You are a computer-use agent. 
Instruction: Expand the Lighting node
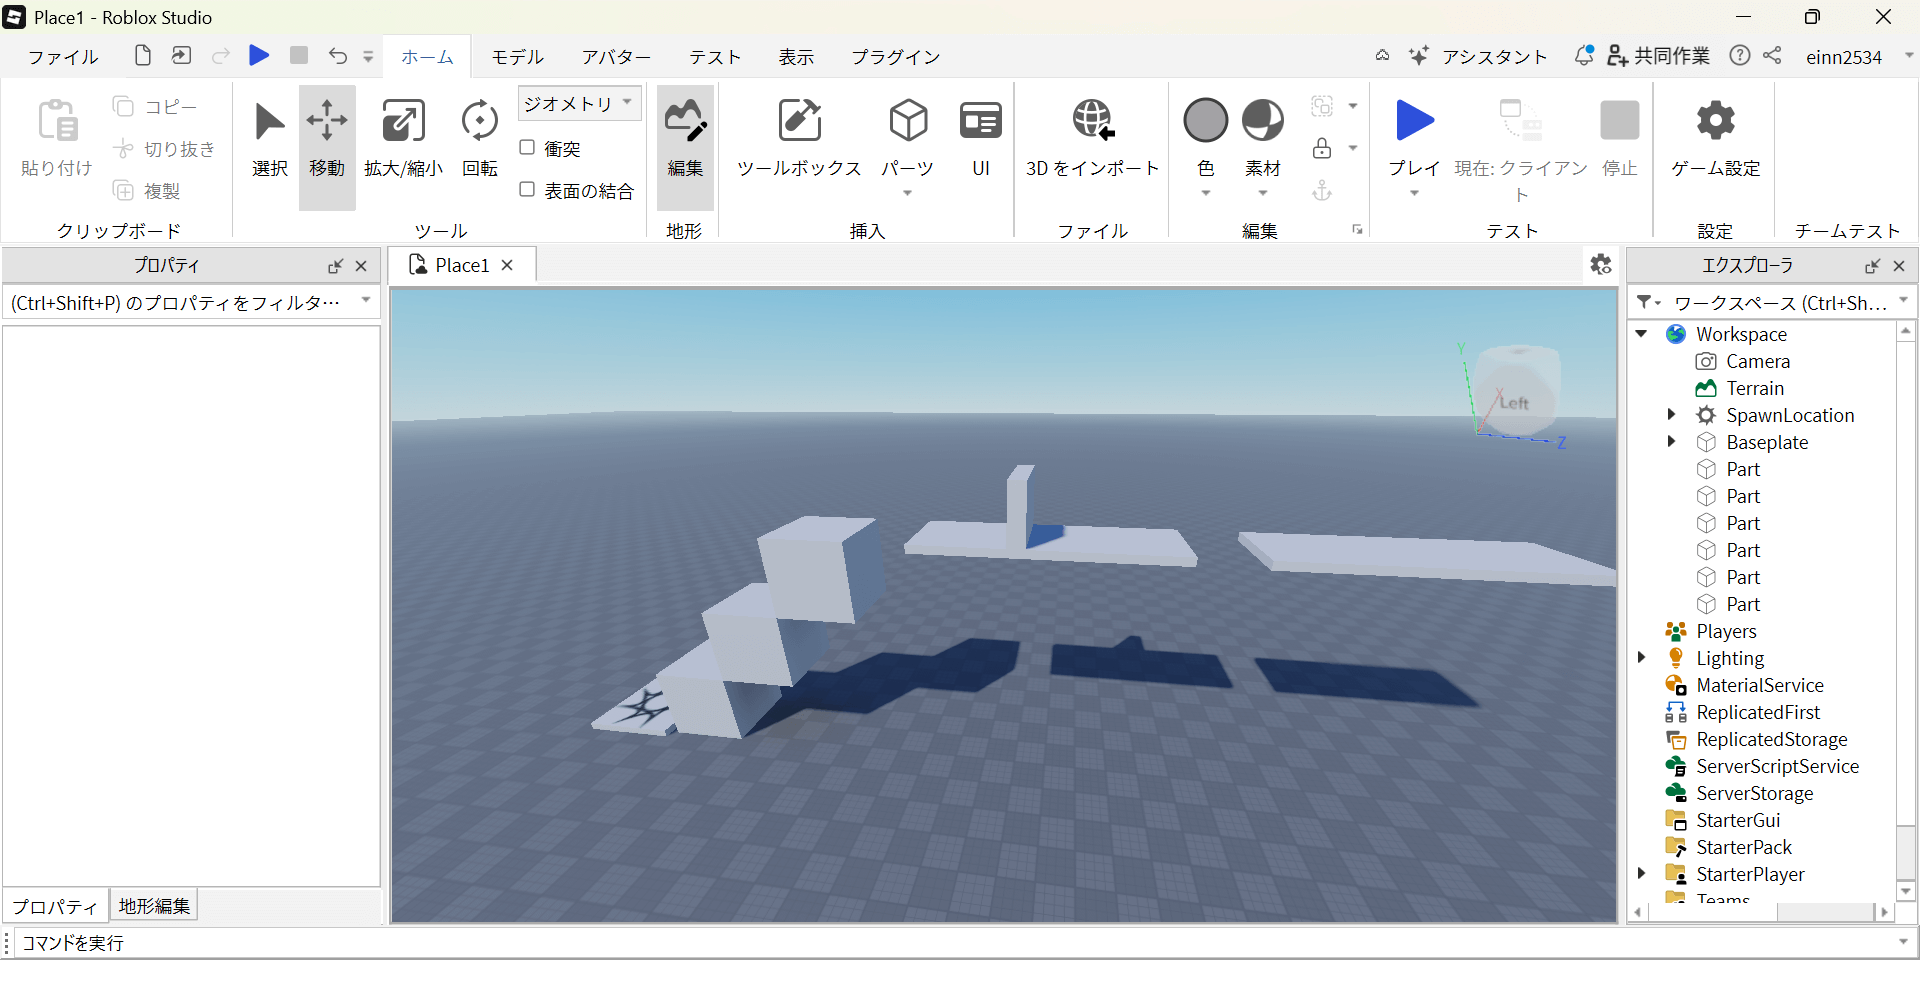1642,657
